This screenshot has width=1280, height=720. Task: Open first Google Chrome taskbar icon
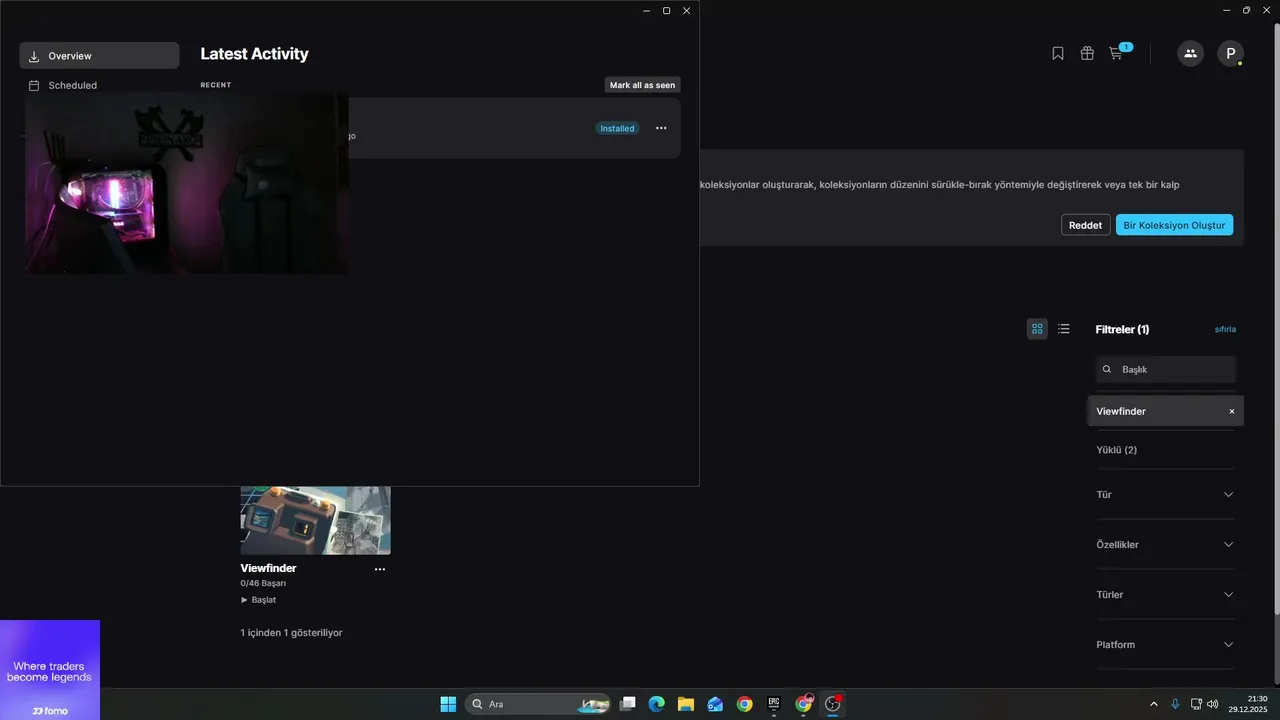744,704
